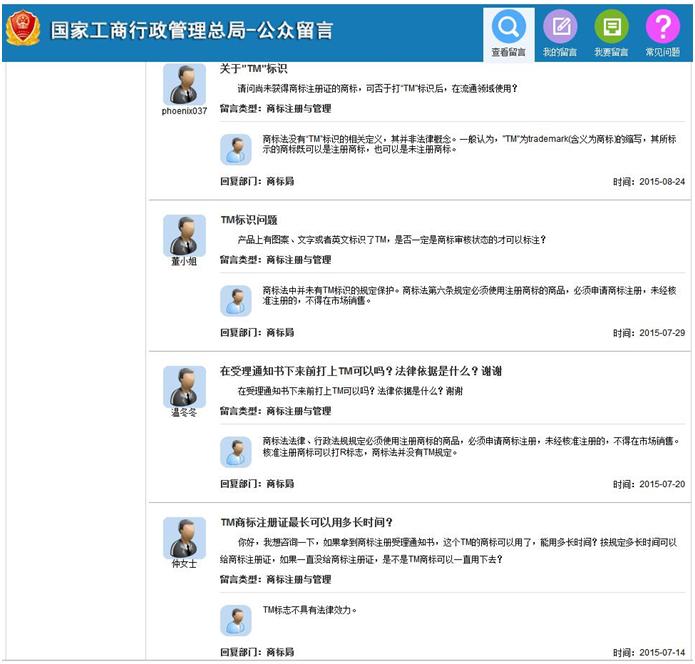This screenshot has height=664, width=695.
Task: Open message TM商标注册证最长可以用多长时间
Action: 307,522
